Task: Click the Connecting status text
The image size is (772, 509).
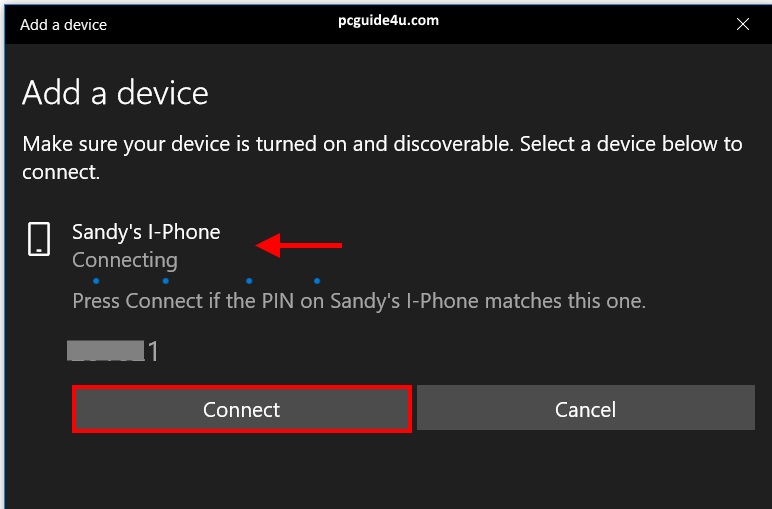Action: click(x=125, y=260)
